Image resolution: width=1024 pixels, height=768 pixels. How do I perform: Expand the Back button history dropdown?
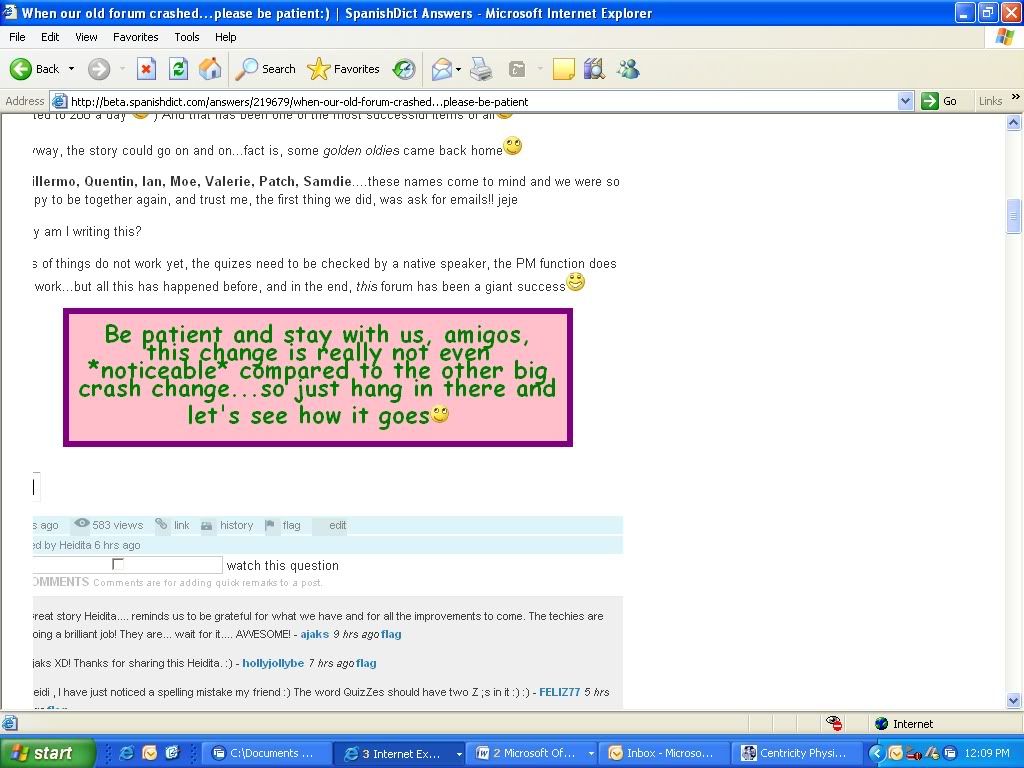(71, 69)
